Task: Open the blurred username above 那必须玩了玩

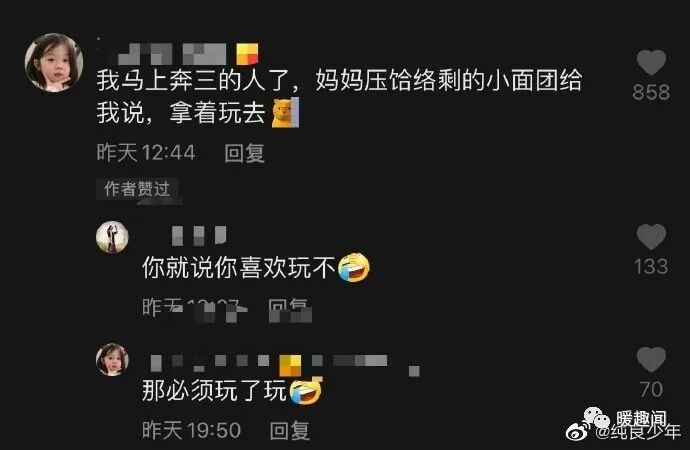Action: [x=284, y=363]
